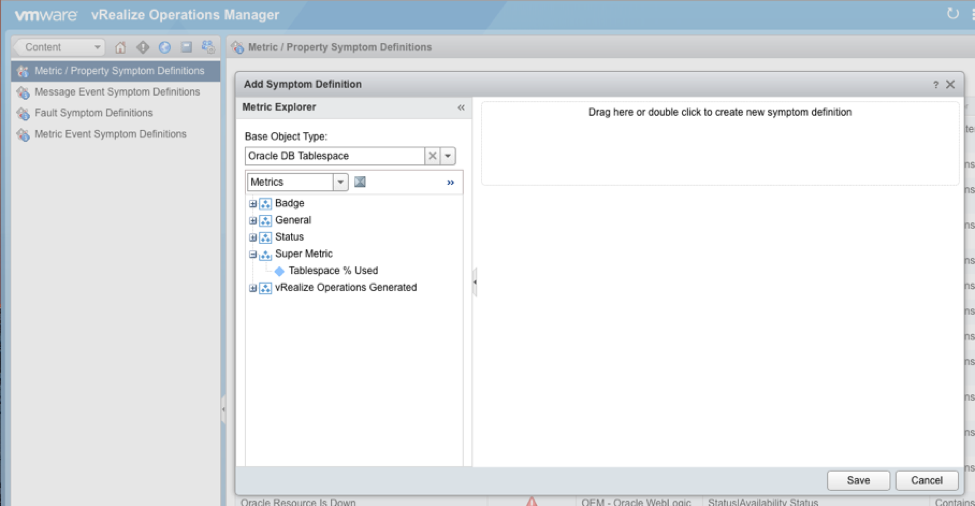Image resolution: width=975 pixels, height=506 pixels.
Task: Click the refresh icon in header
Action: point(953,13)
